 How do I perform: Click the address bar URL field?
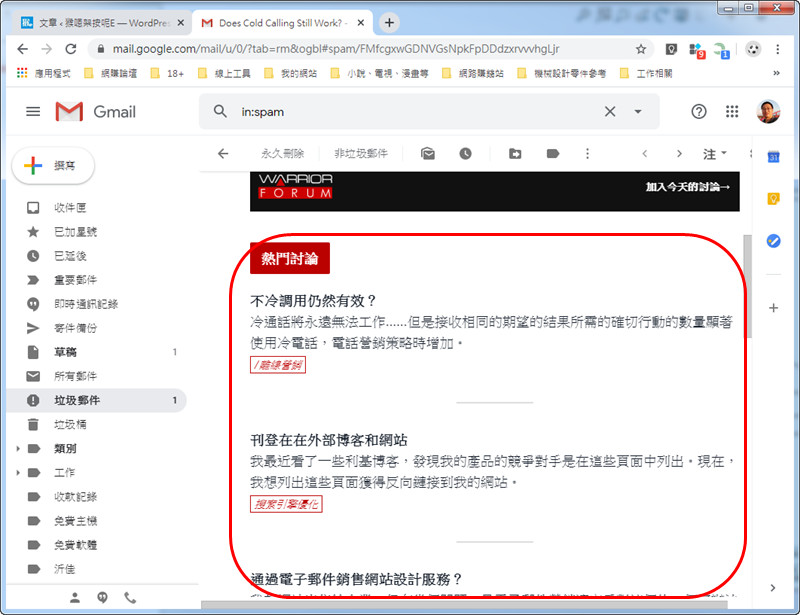click(x=370, y=49)
